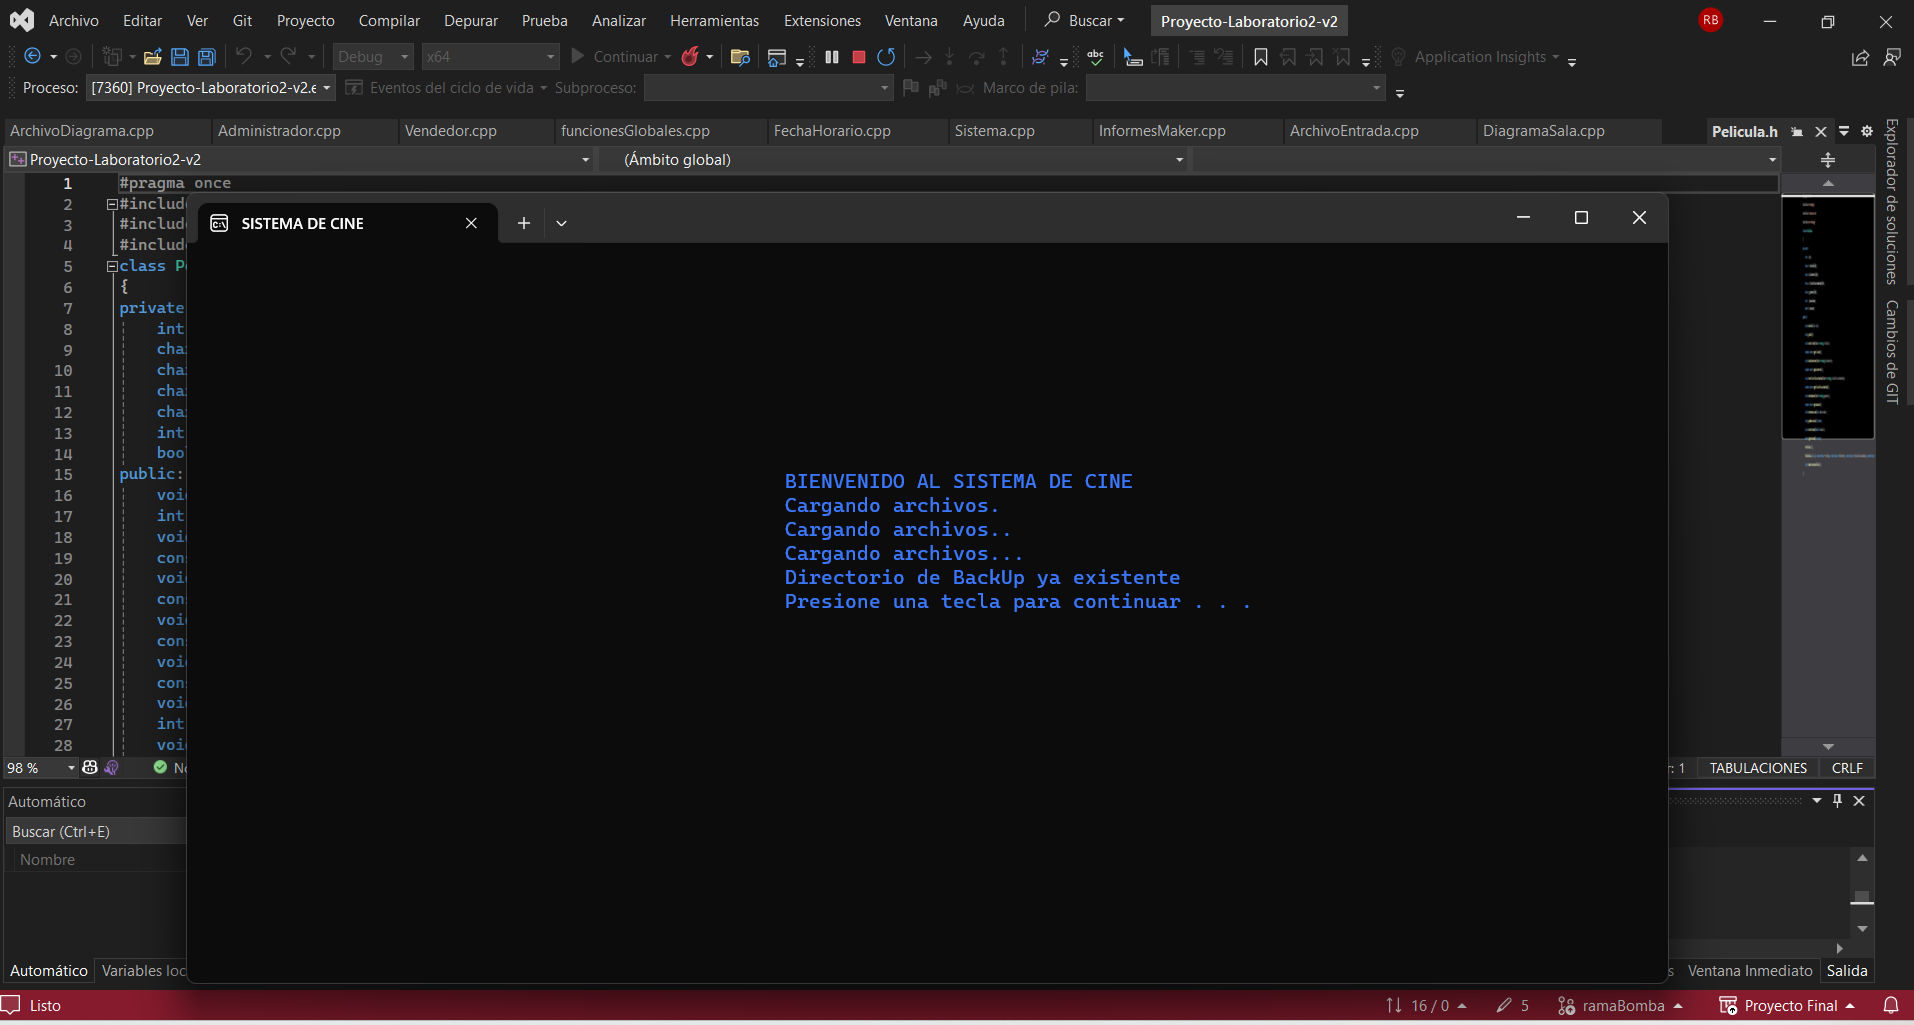Open notifications via the bell icon

point(1889,1005)
